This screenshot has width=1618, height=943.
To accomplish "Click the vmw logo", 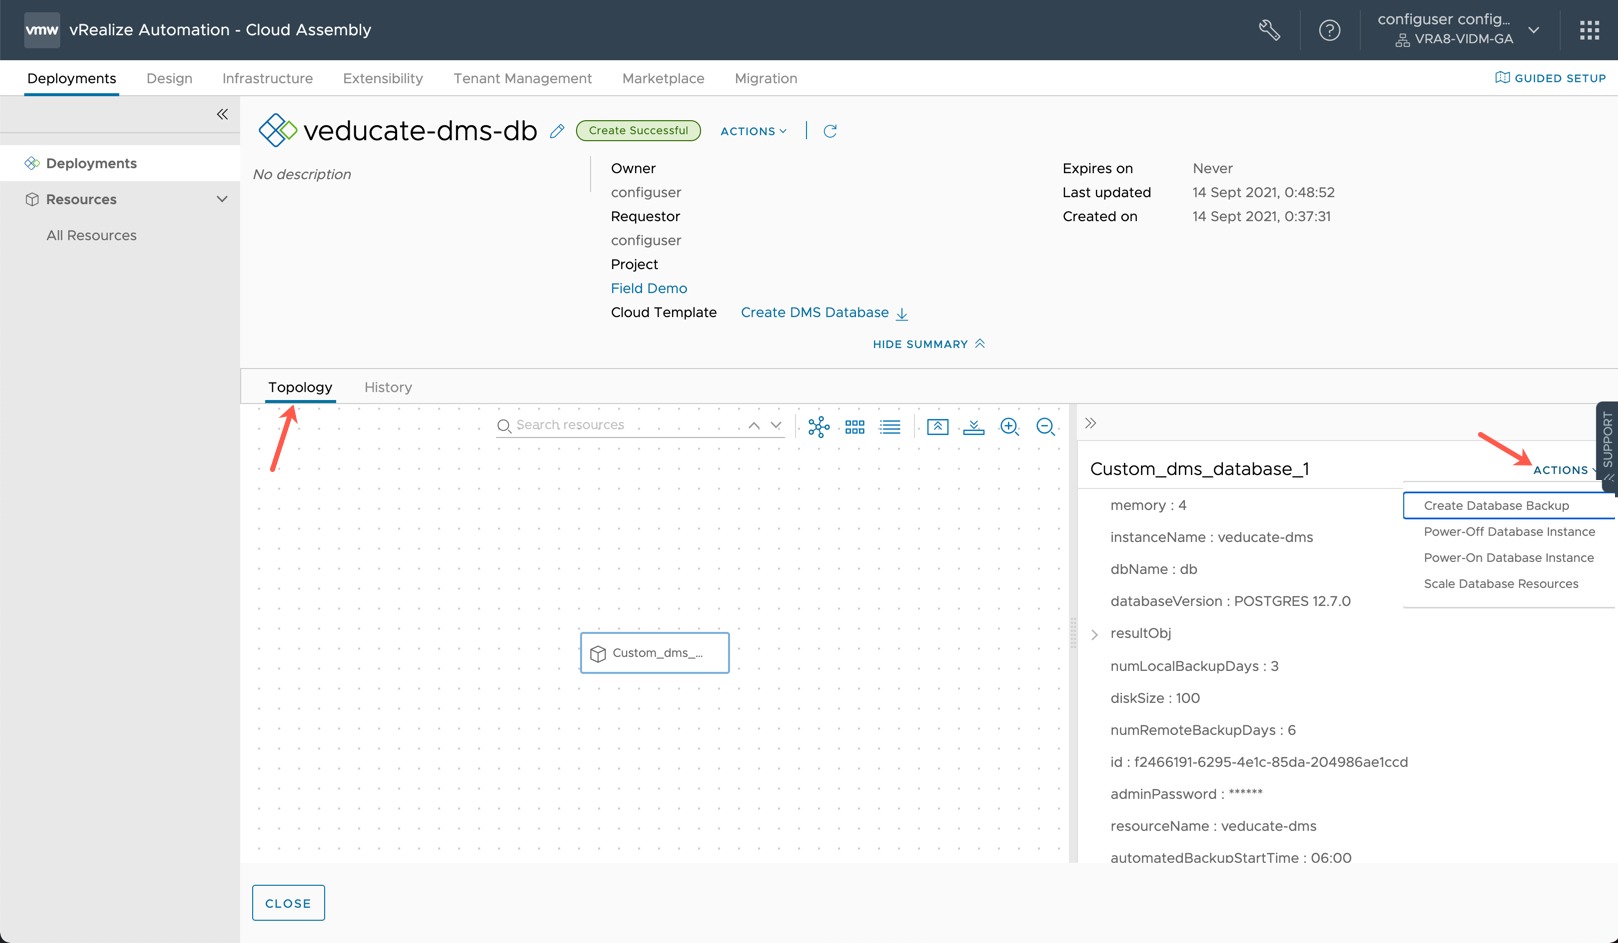I will [x=42, y=30].
